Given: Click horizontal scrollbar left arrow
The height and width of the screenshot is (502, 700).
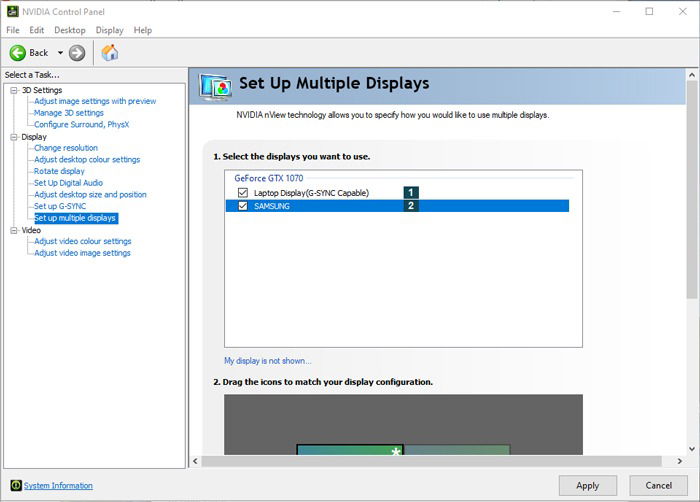Looking at the screenshot, I should point(195,461).
